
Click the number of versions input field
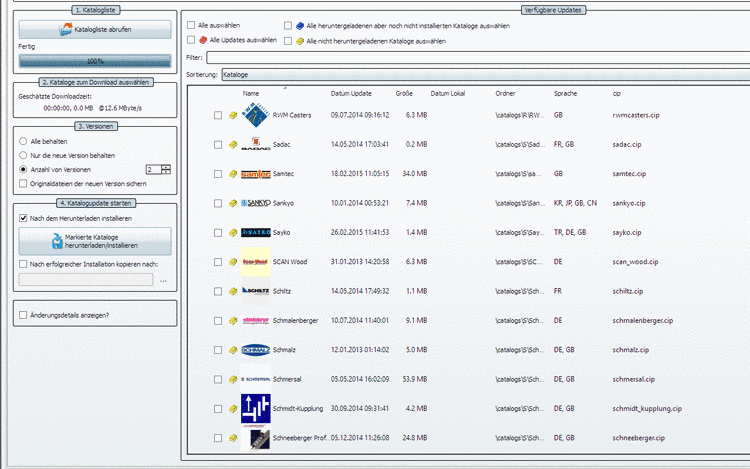[x=154, y=169]
